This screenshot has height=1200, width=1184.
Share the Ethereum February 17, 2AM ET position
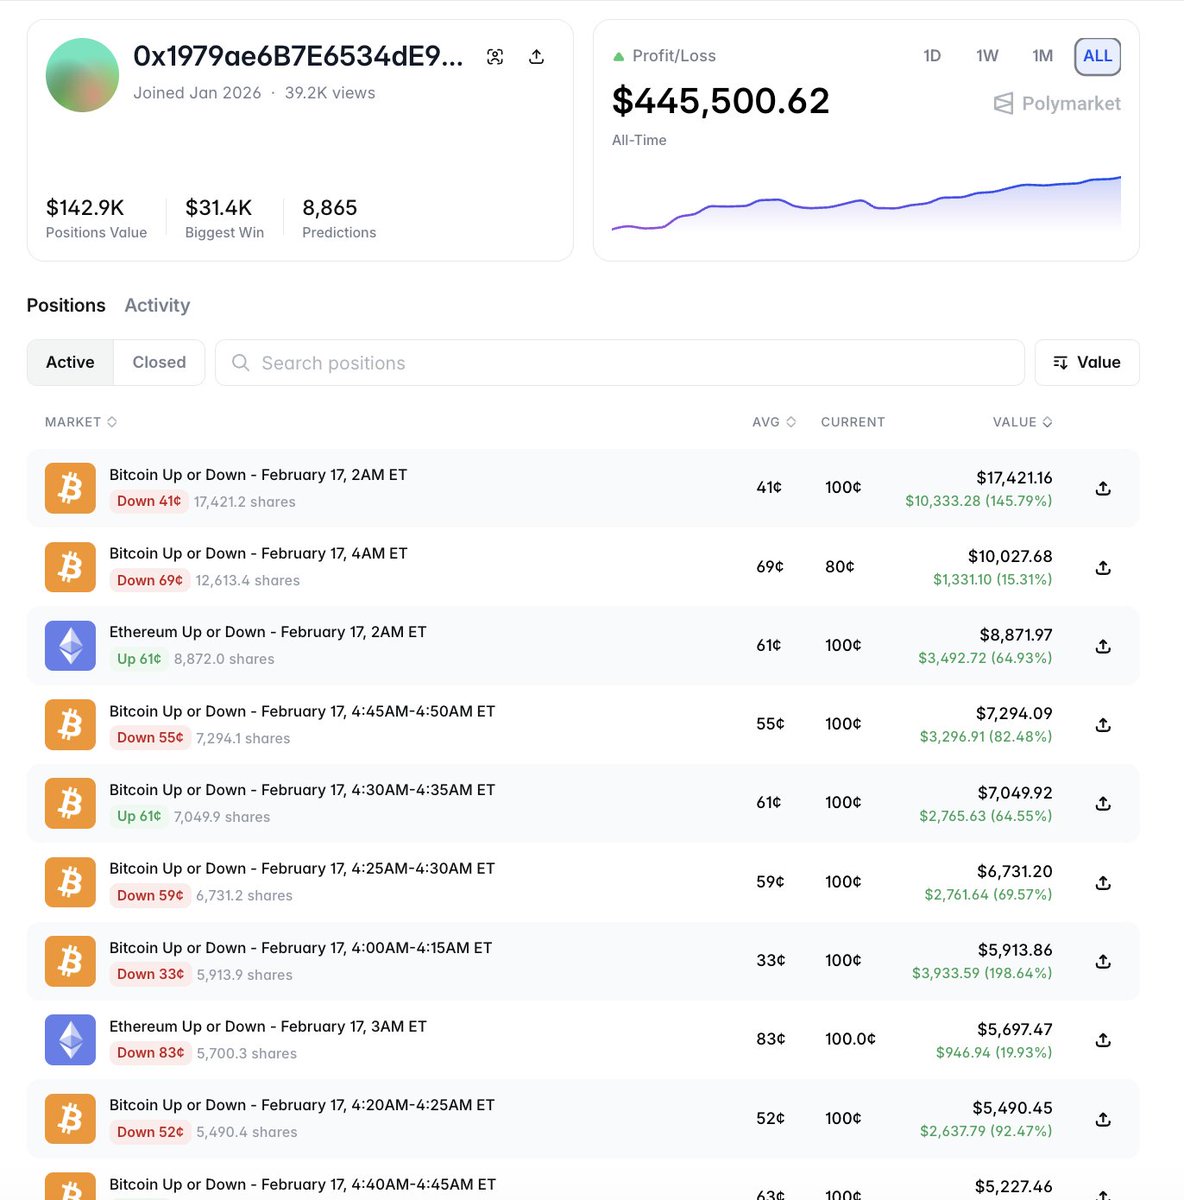pyautogui.click(x=1103, y=646)
